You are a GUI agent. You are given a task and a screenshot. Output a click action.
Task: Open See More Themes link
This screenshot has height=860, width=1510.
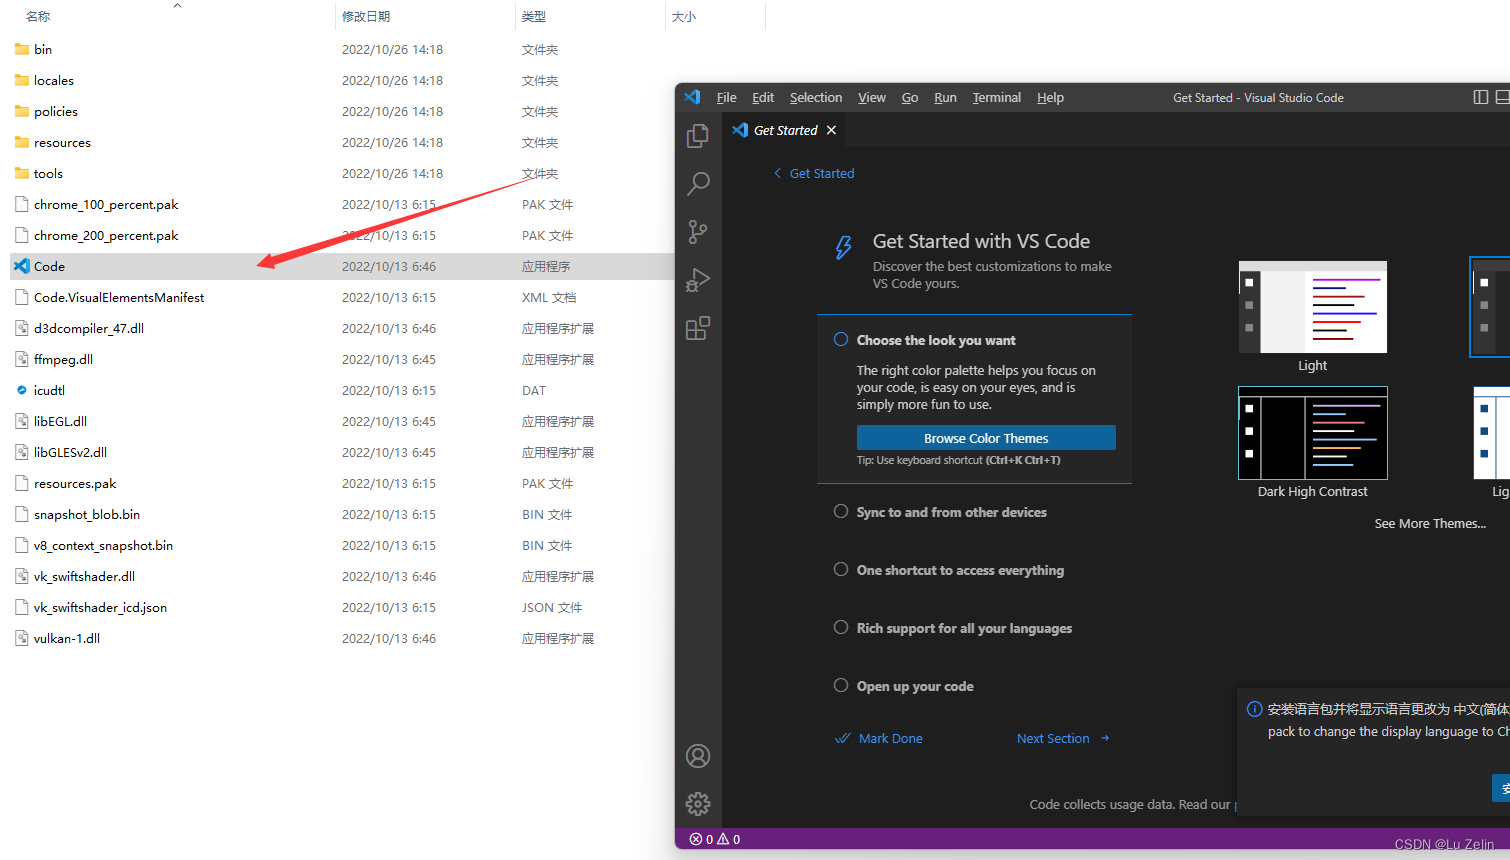pyautogui.click(x=1430, y=523)
